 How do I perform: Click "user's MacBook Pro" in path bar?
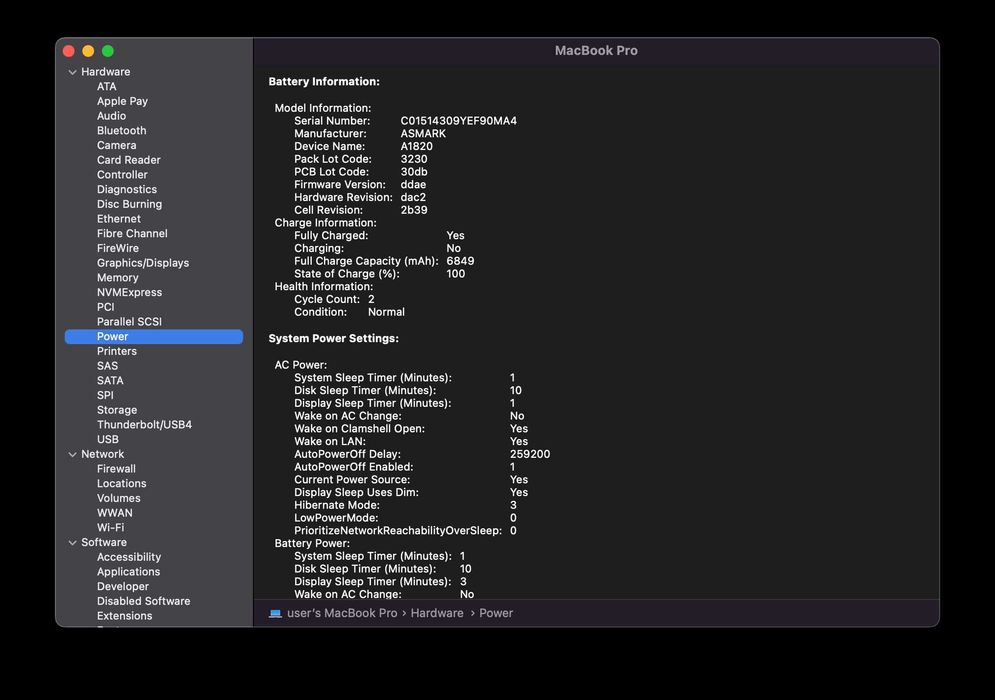pyautogui.click(x=342, y=613)
